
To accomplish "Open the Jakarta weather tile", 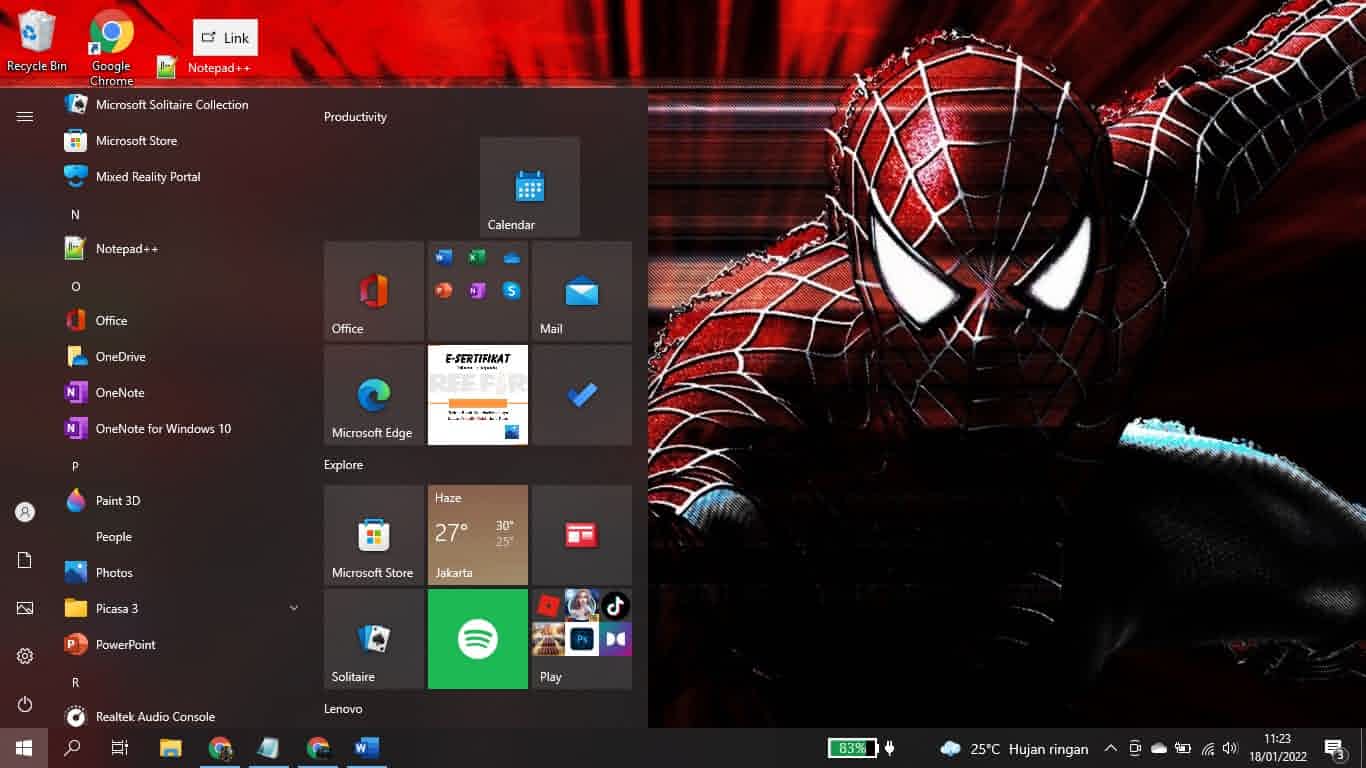I will [478, 535].
